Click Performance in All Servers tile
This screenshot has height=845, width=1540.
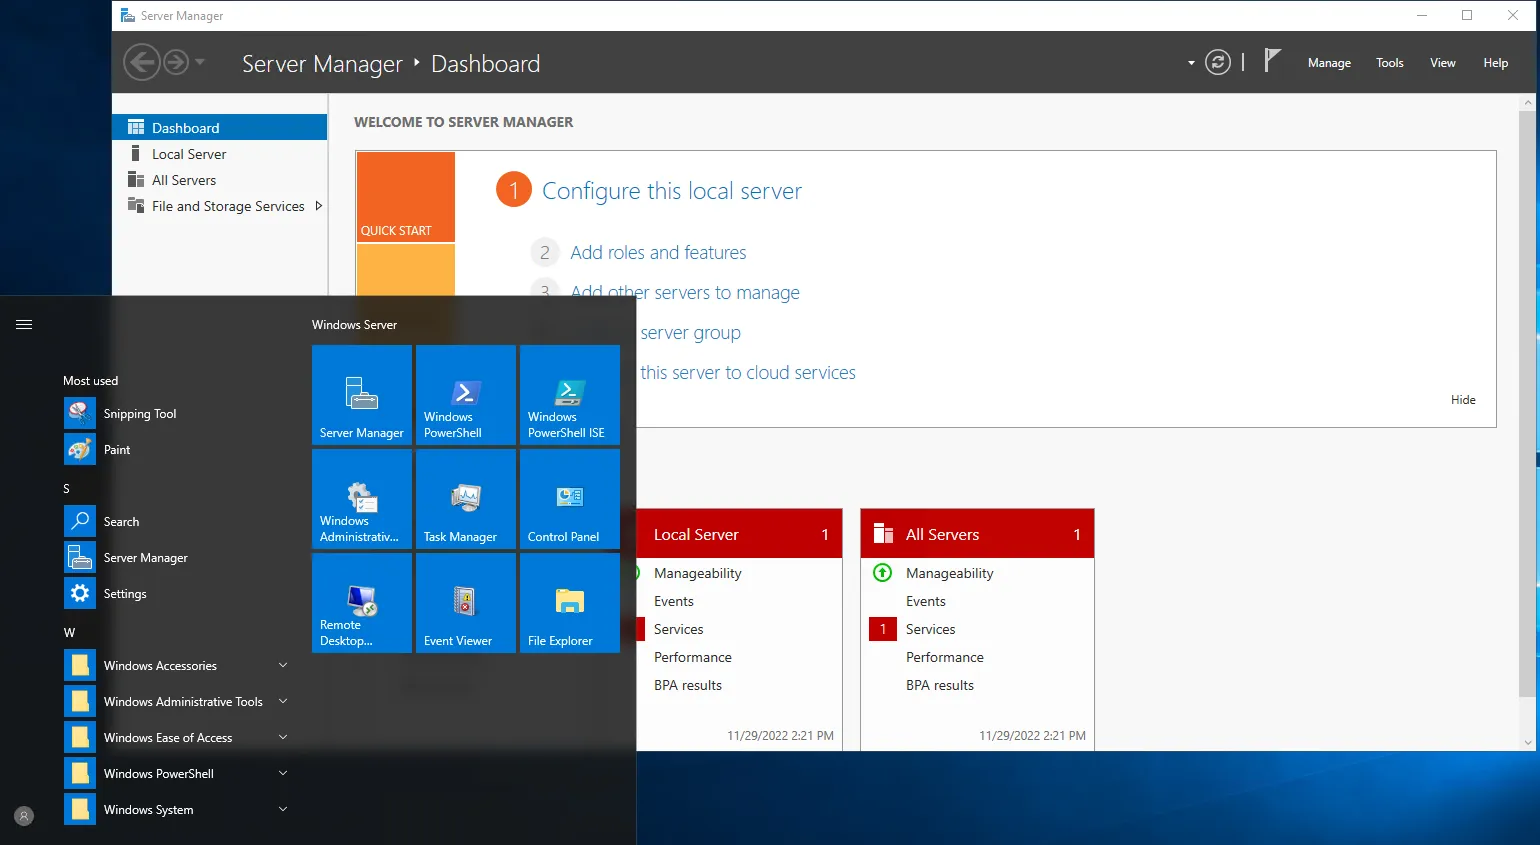(x=945, y=657)
